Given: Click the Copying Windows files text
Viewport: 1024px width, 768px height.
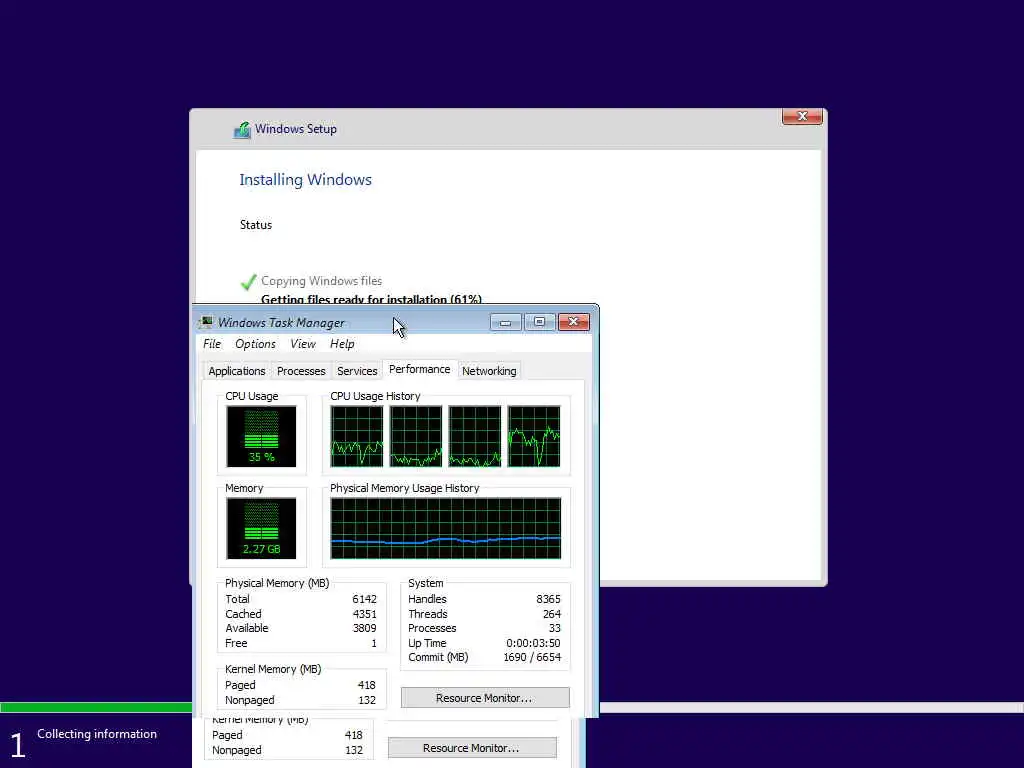Looking at the screenshot, I should (x=321, y=281).
